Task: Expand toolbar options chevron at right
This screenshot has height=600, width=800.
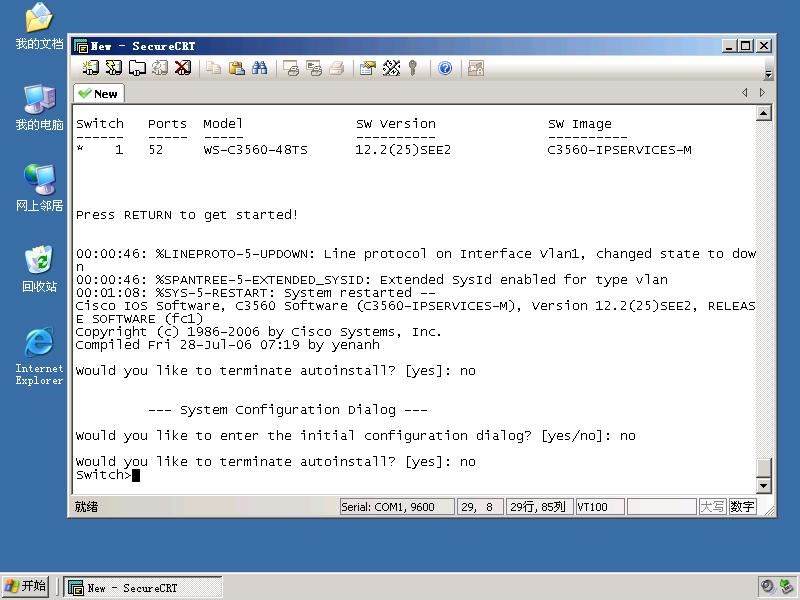Action: point(768,74)
